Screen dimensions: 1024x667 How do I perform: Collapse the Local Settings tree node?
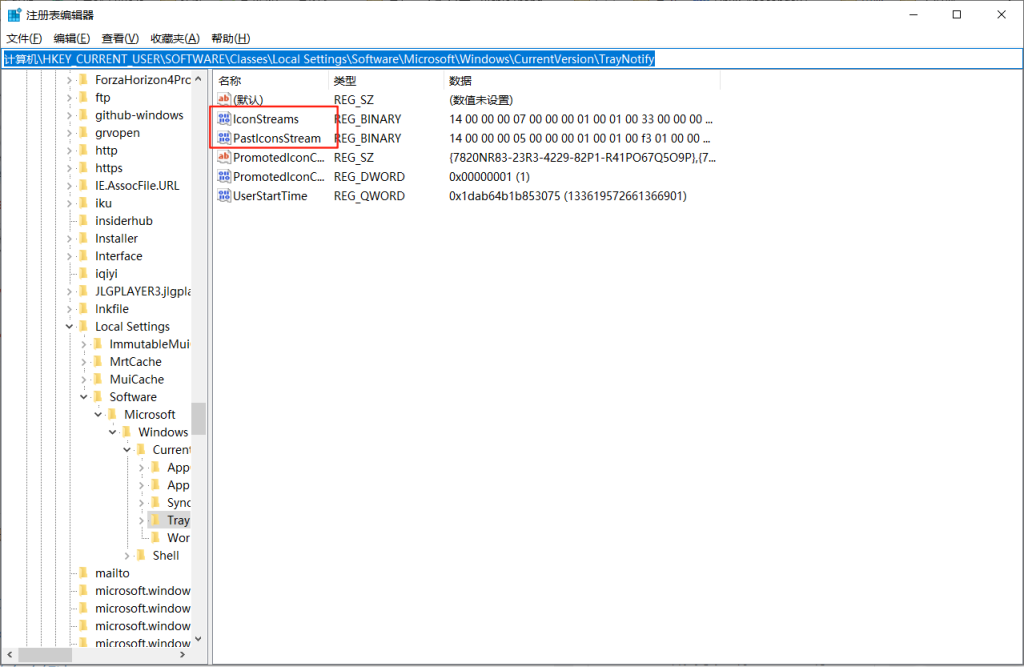pos(69,327)
